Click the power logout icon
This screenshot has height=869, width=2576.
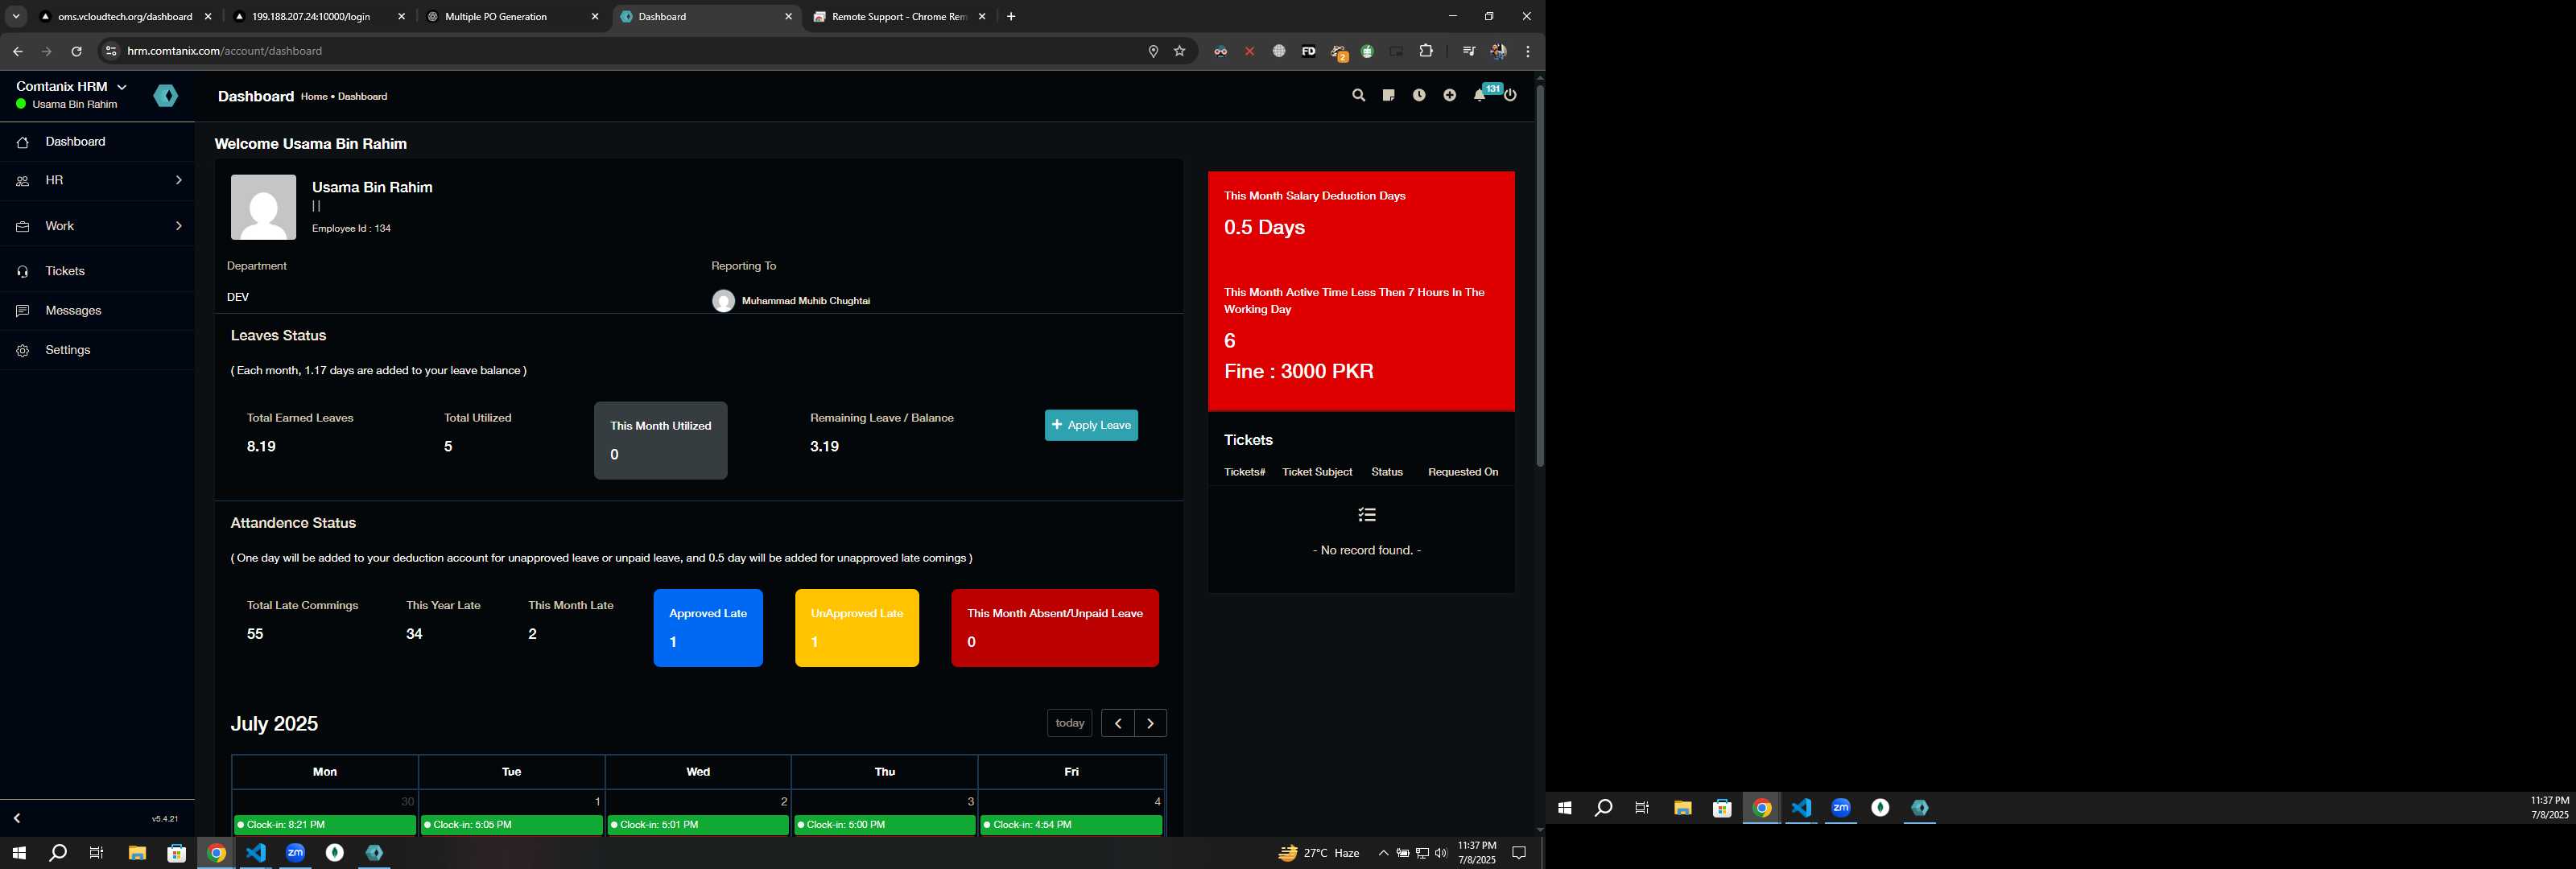[x=1511, y=96]
